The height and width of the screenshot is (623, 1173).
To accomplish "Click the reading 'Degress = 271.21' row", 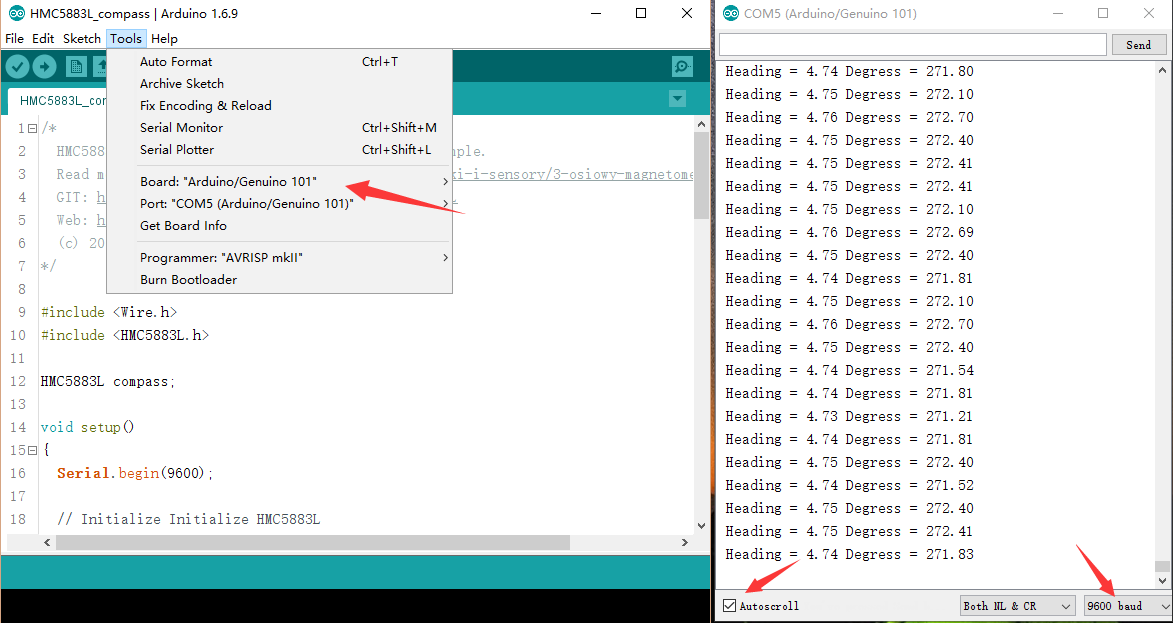I will pyautogui.click(x=850, y=416).
